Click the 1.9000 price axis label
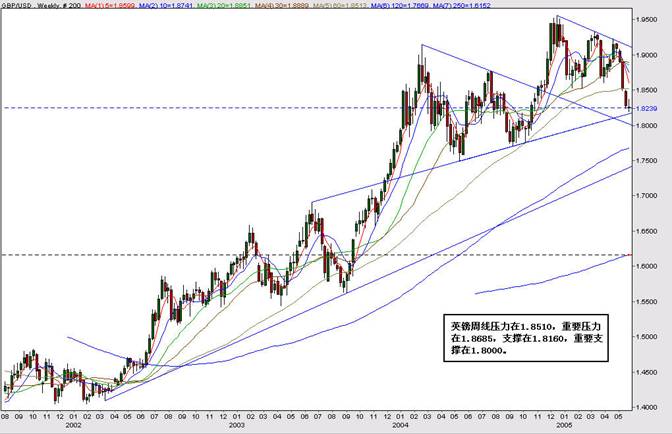672x434 pixels. 647,55
